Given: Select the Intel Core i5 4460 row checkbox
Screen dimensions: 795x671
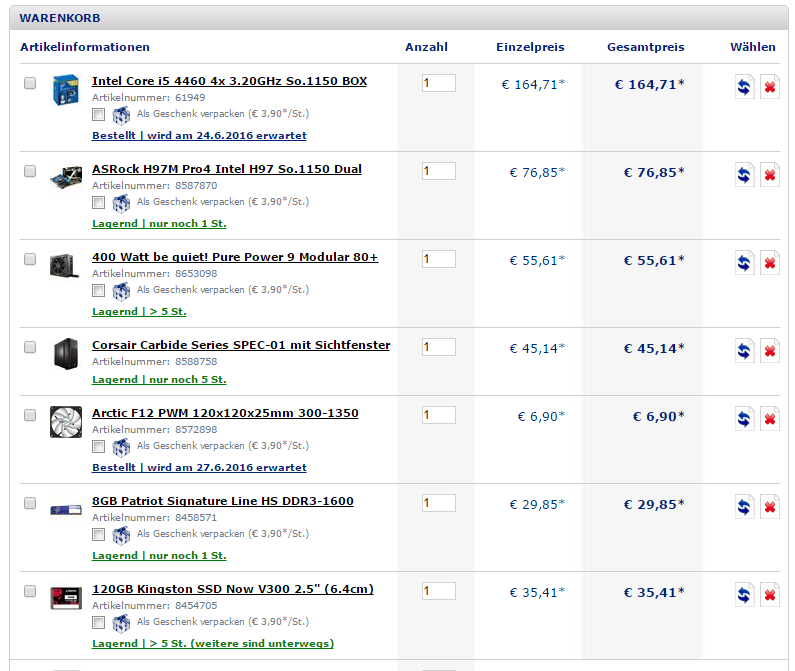Looking at the screenshot, I should (30, 83).
